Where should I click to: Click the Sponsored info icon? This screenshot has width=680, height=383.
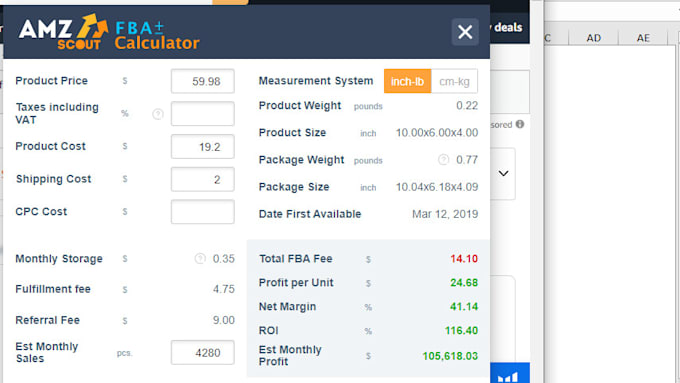coord(520,124)
